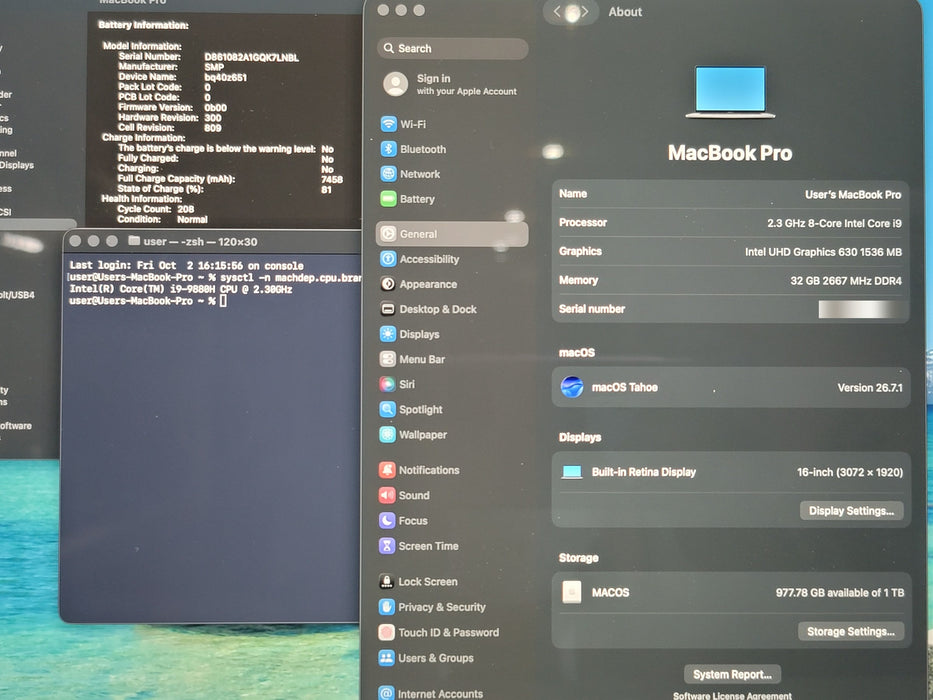This screenshot has height=700, width=933.
Task: Open the Internet Accounts icon
Action: pos(387,693)
